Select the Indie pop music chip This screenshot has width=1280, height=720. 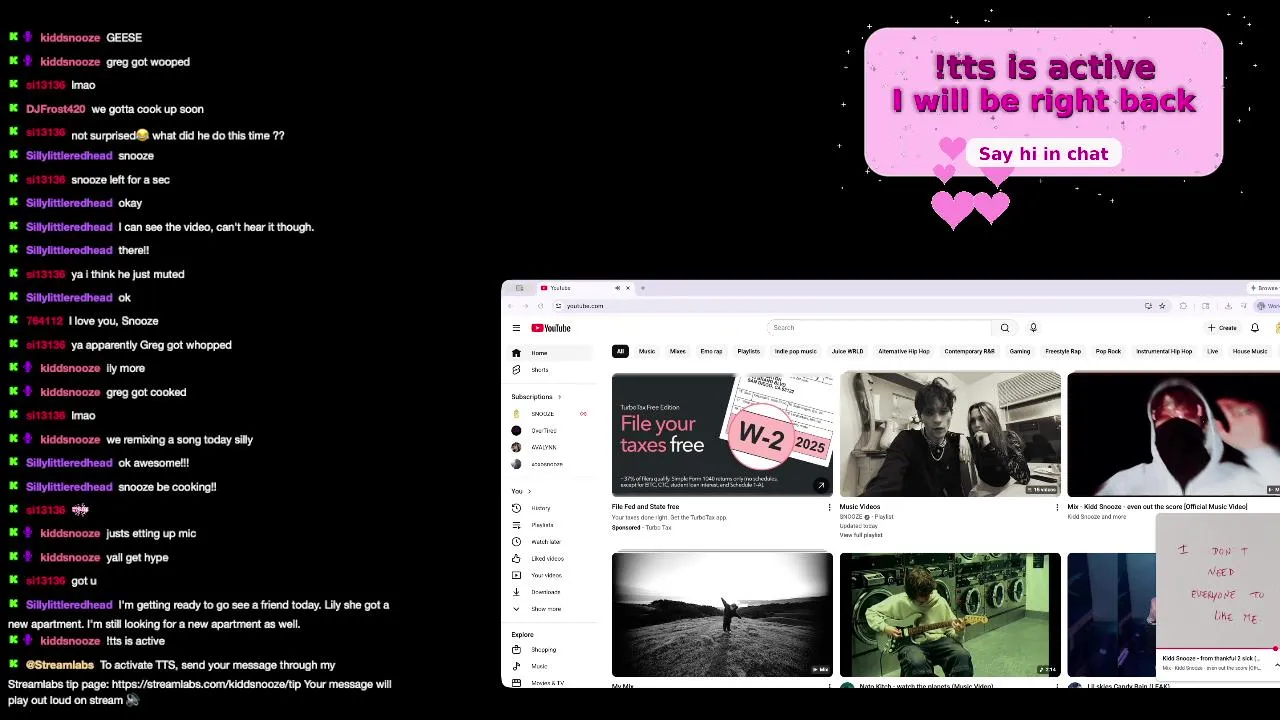[x=796, y=352]
